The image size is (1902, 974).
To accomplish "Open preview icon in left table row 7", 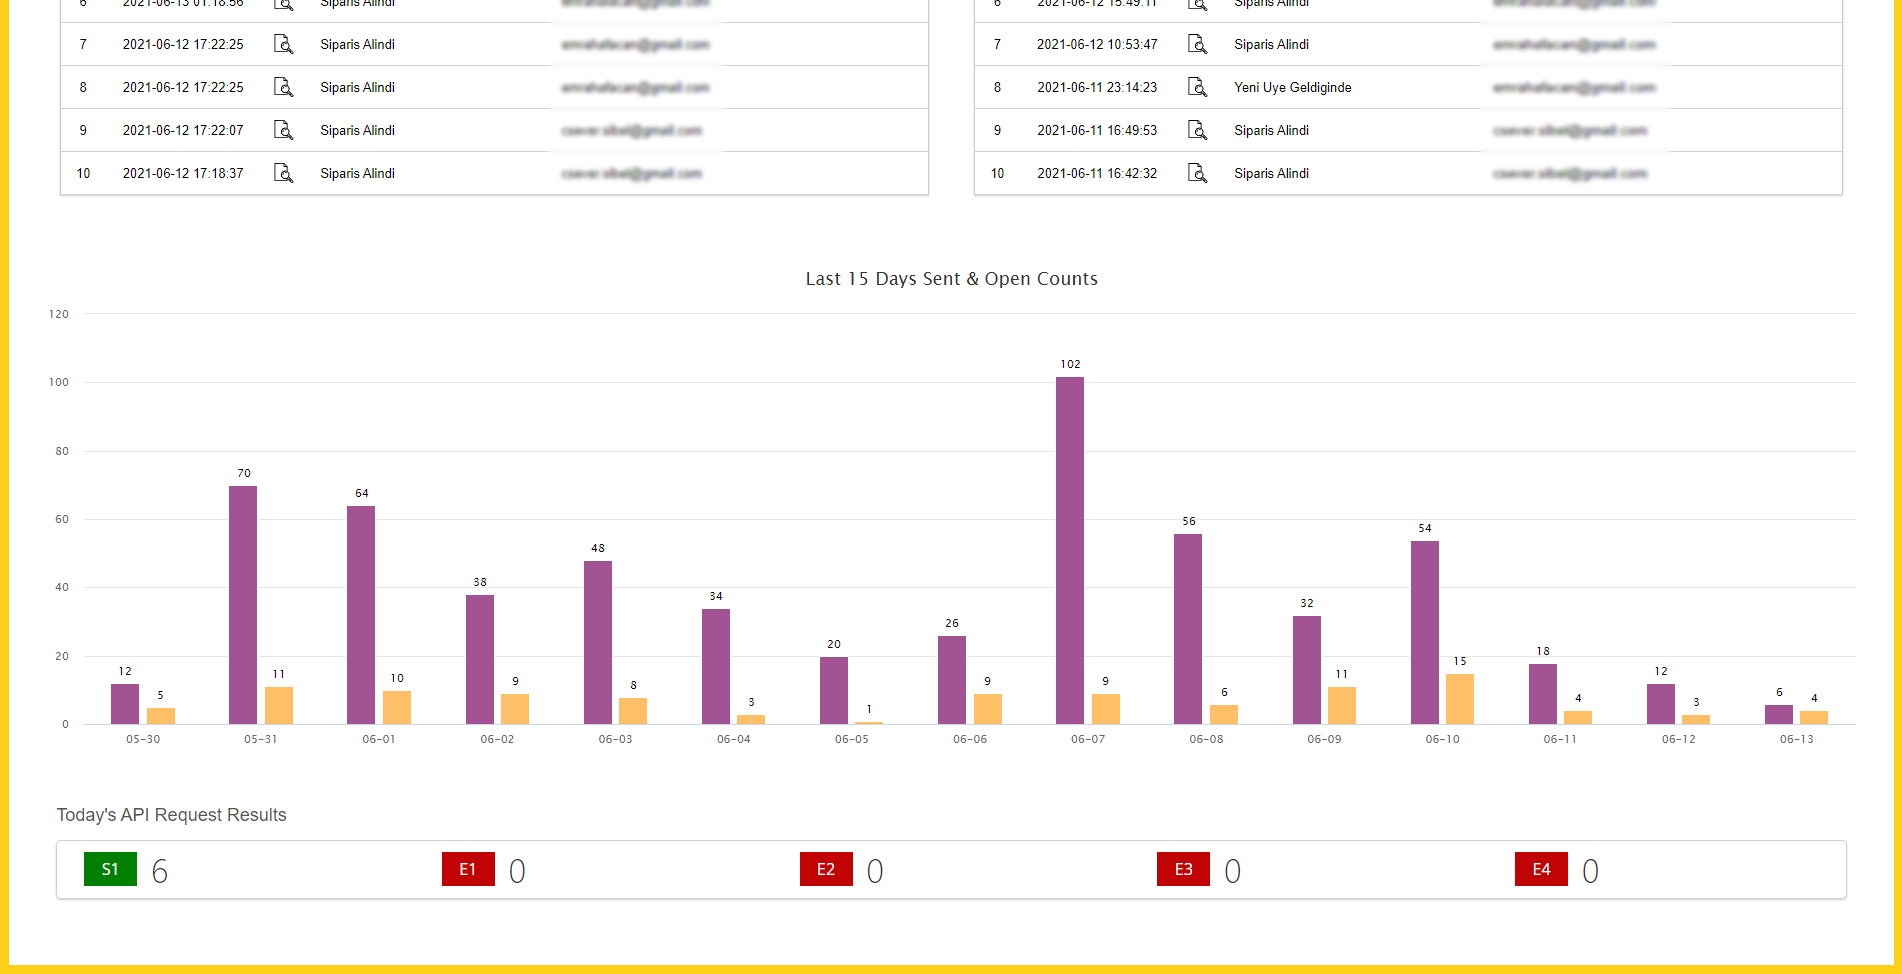I will click(283, 44).
